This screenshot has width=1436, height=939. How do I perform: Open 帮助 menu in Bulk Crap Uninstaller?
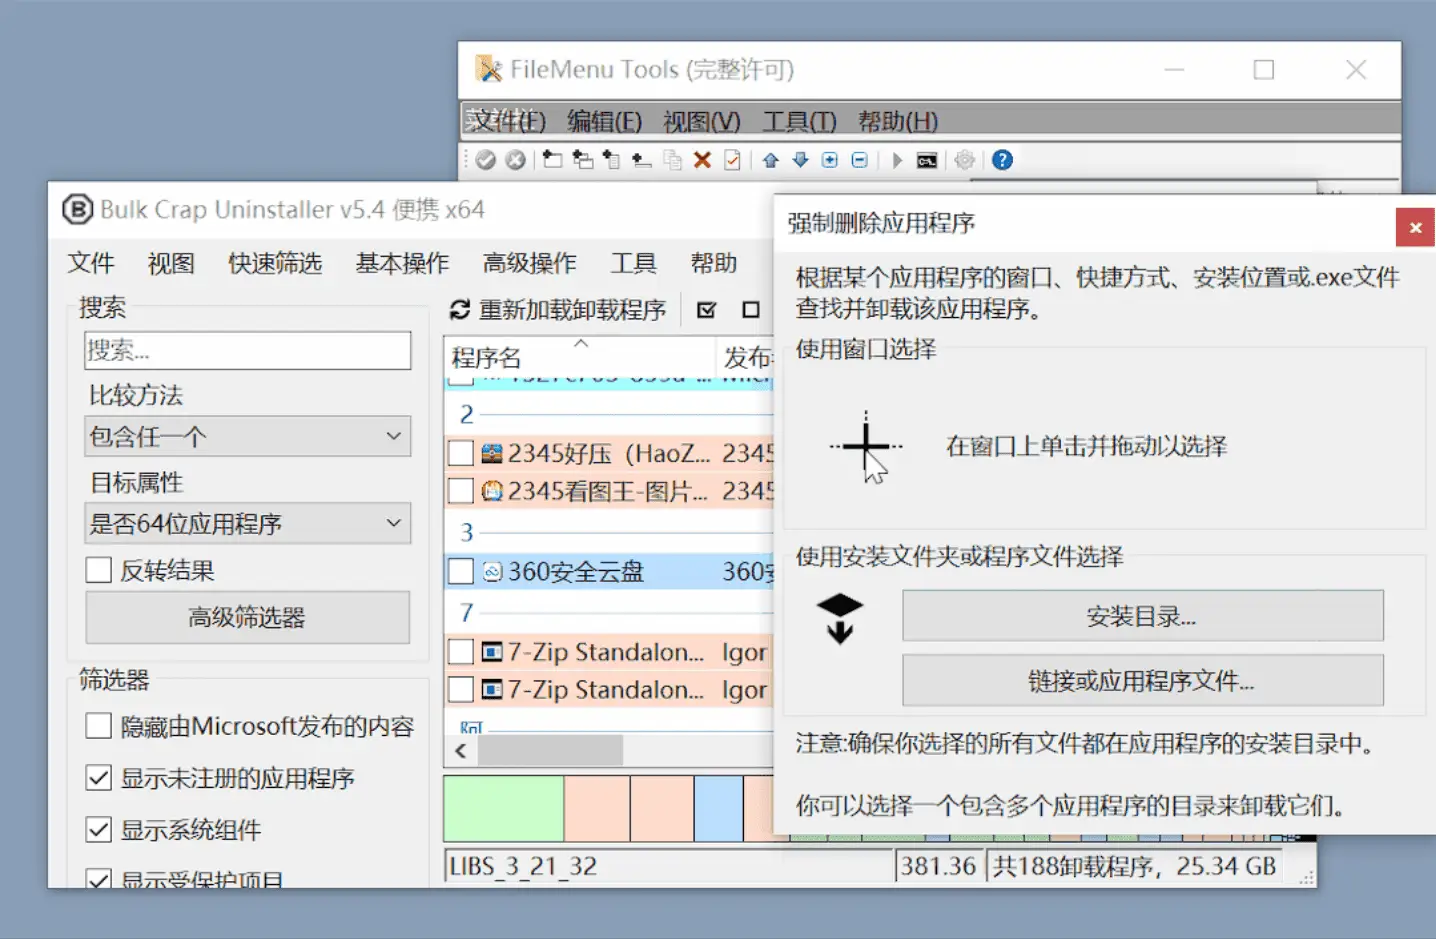point(714,263)
